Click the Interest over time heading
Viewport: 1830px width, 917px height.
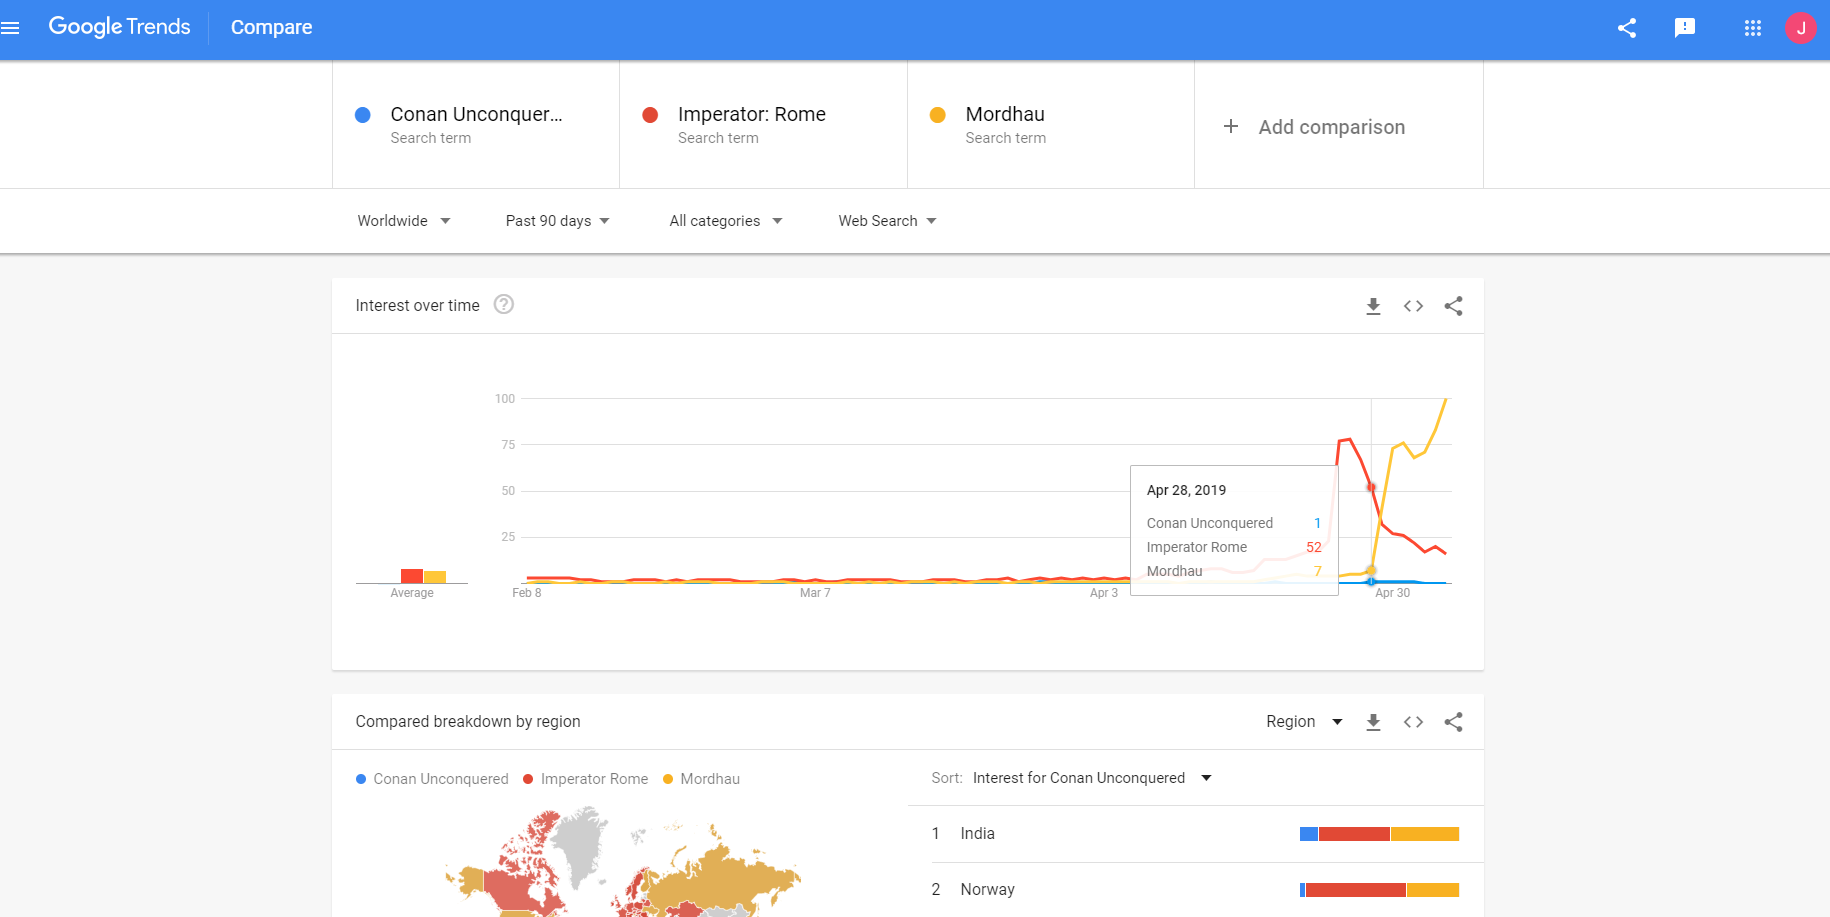pos(417,306)
